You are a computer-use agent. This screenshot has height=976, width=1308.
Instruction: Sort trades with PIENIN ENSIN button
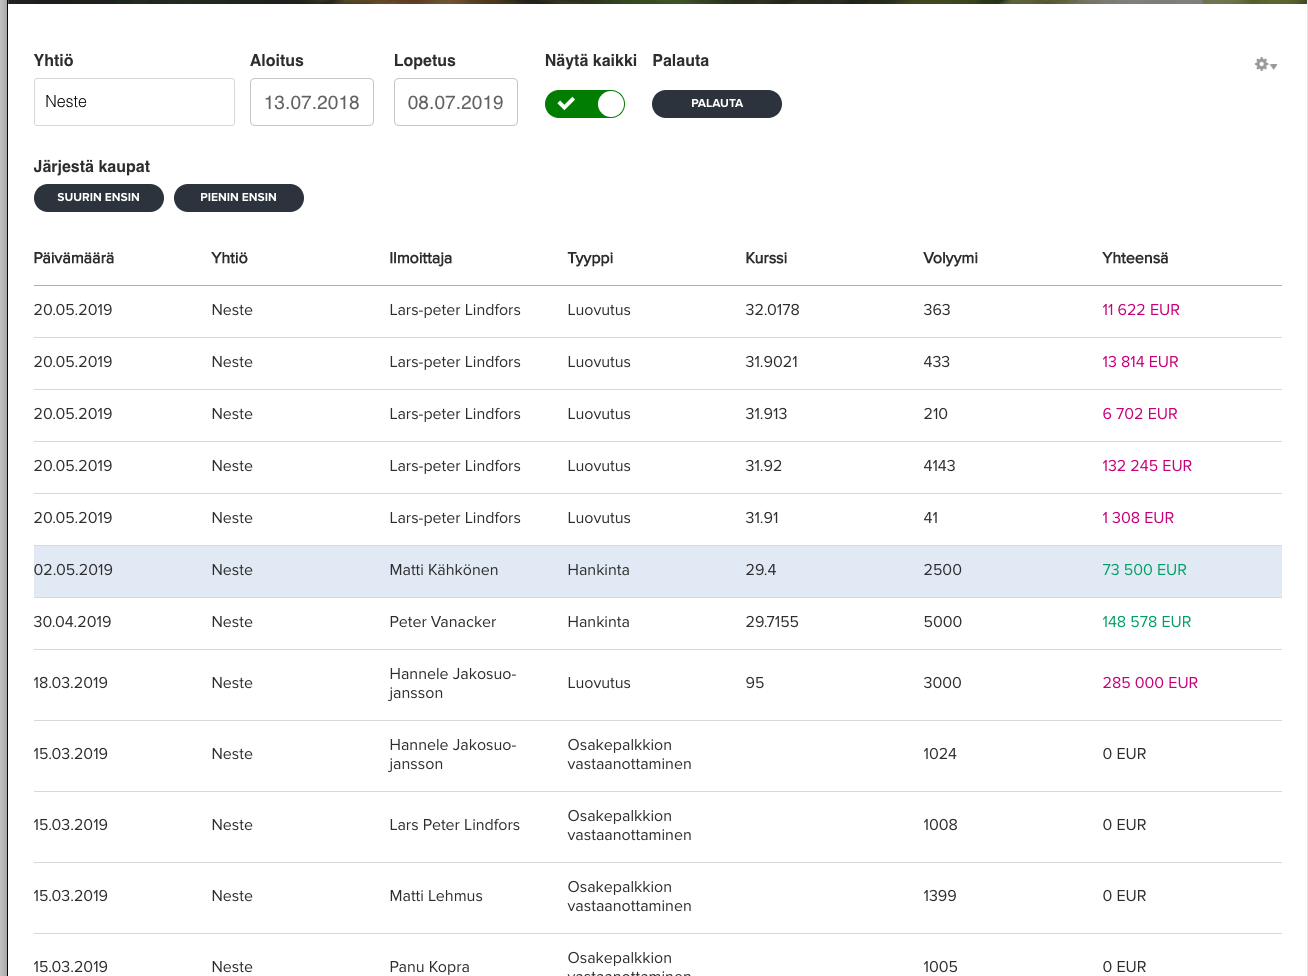(x=239, y=197)
